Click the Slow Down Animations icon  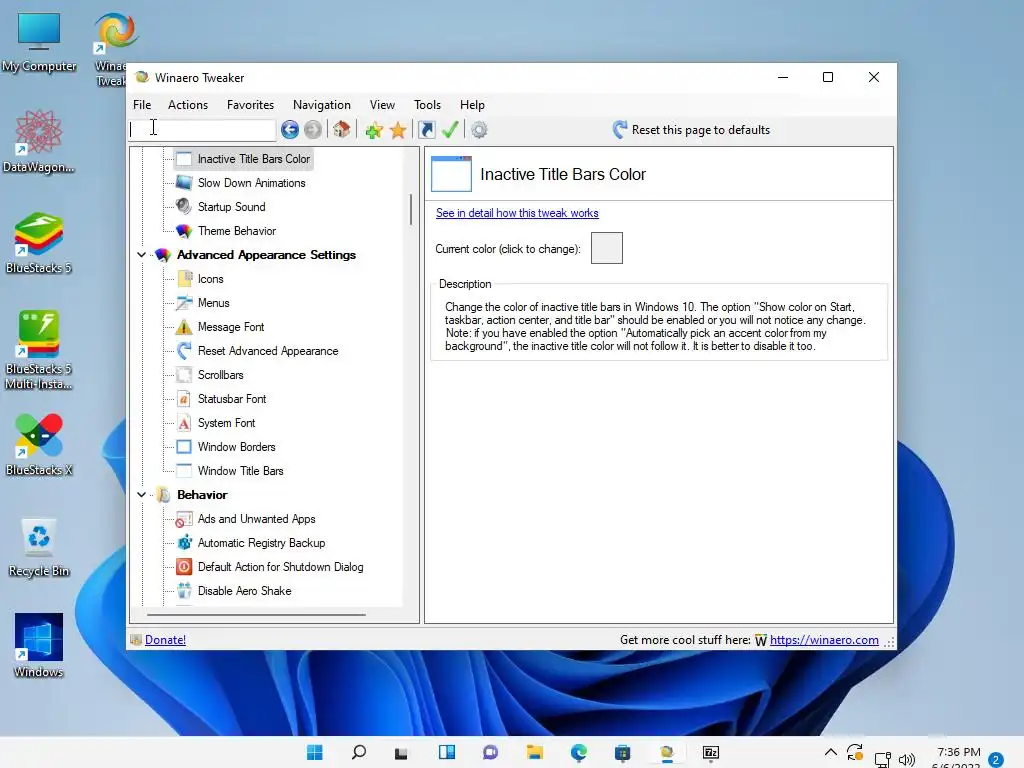[184, 183]
